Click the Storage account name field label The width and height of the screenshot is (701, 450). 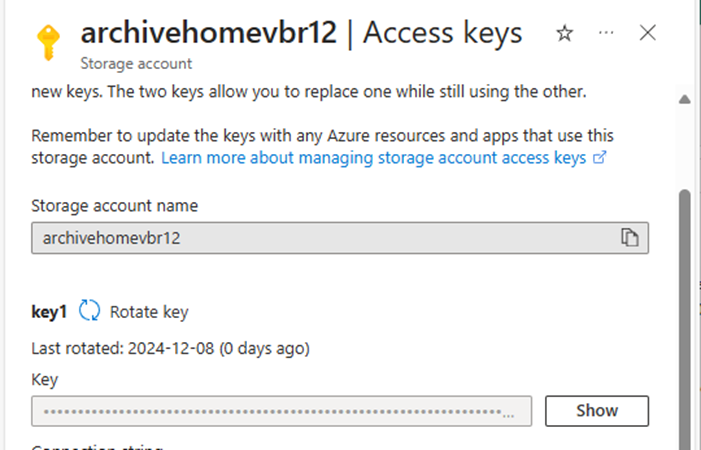114,206
